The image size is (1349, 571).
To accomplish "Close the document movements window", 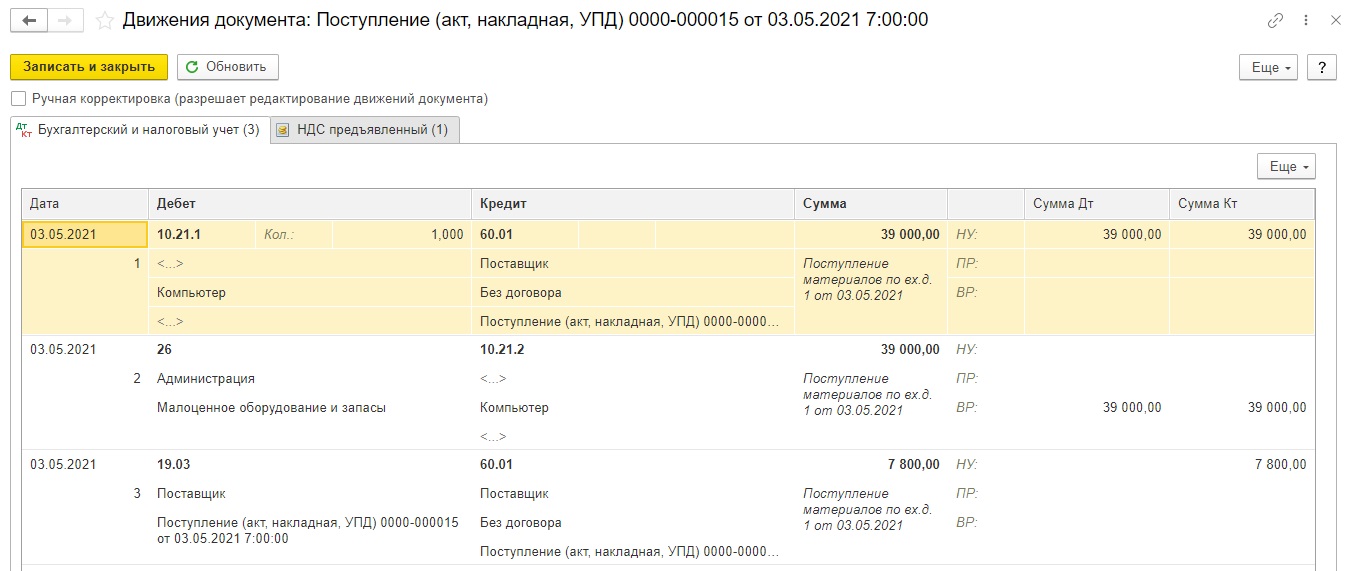I will 1333,20.
